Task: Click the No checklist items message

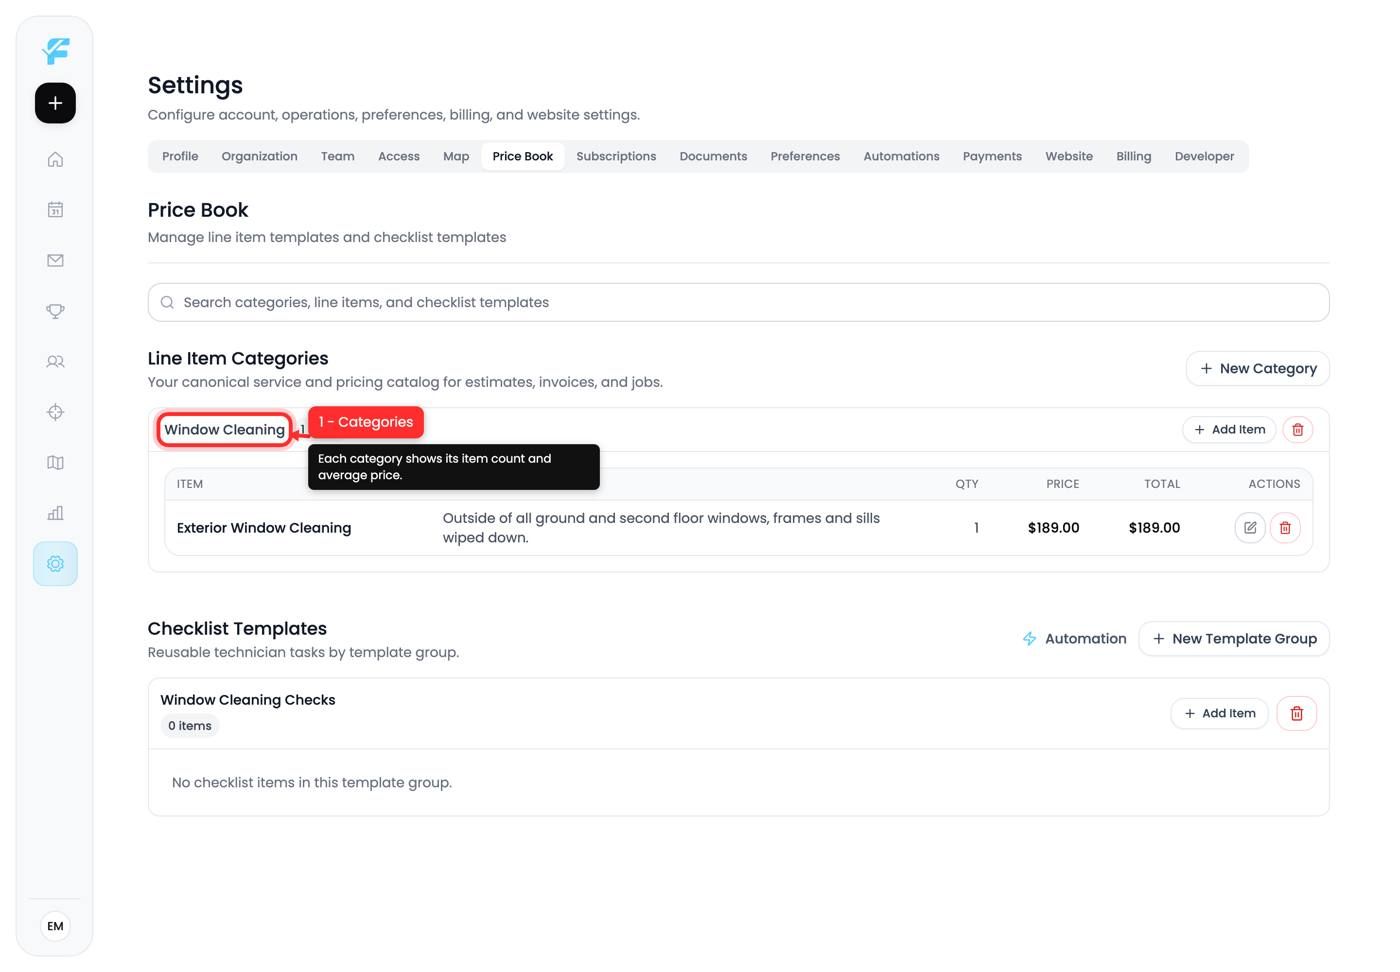Action: 312,783
